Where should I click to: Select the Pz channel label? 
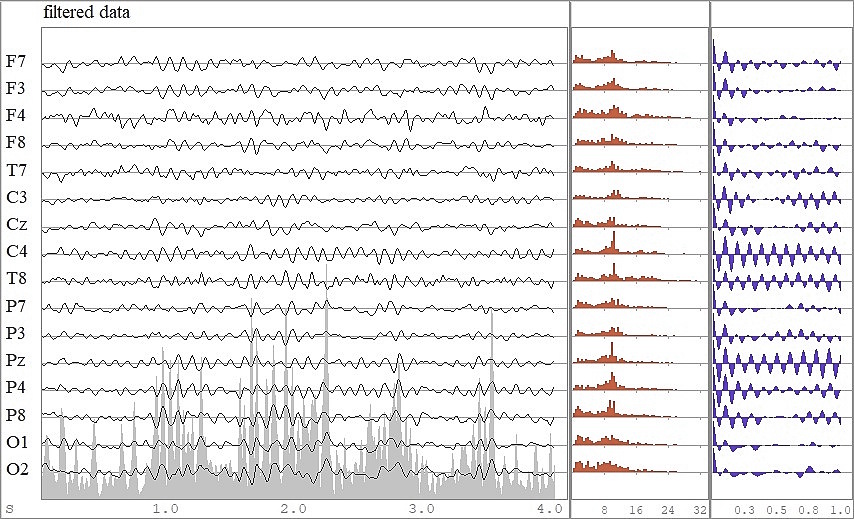tap(16, 361)
